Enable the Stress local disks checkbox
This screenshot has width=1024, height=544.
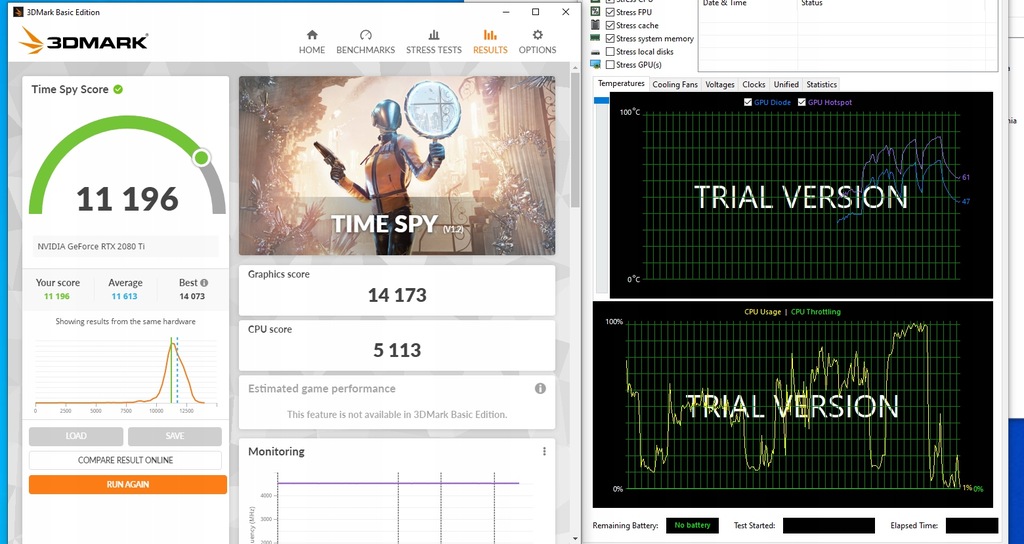point(610,52)
